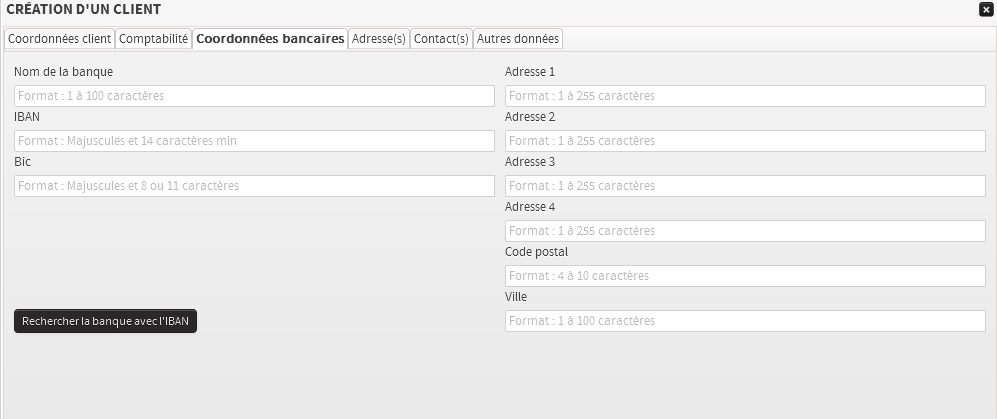The width and height of the screenshot is (997, 419).
Task: Select the Adresse 3 text field
Action: point(745,186)
